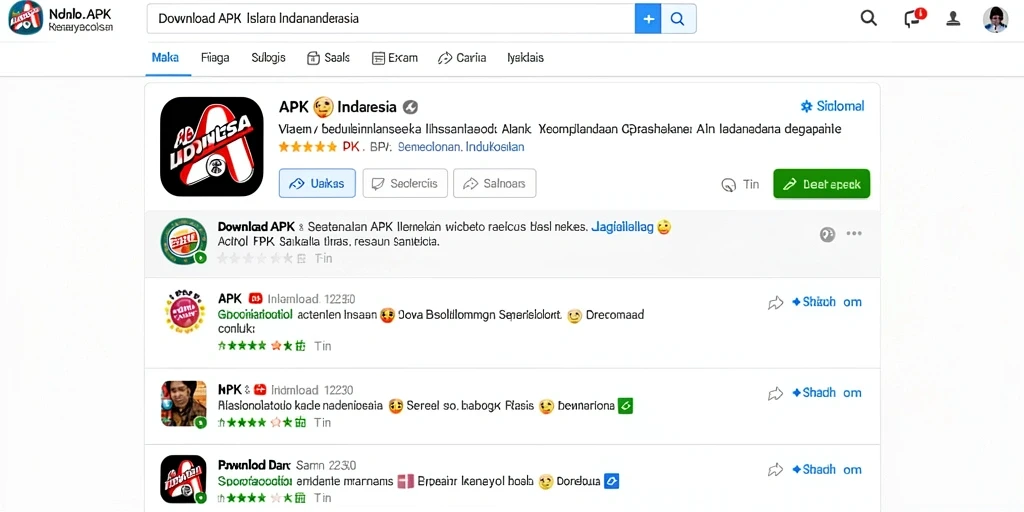
Task: Click Shach om link in Gpociiariaotiol row
Action: (x=826, y=302)
